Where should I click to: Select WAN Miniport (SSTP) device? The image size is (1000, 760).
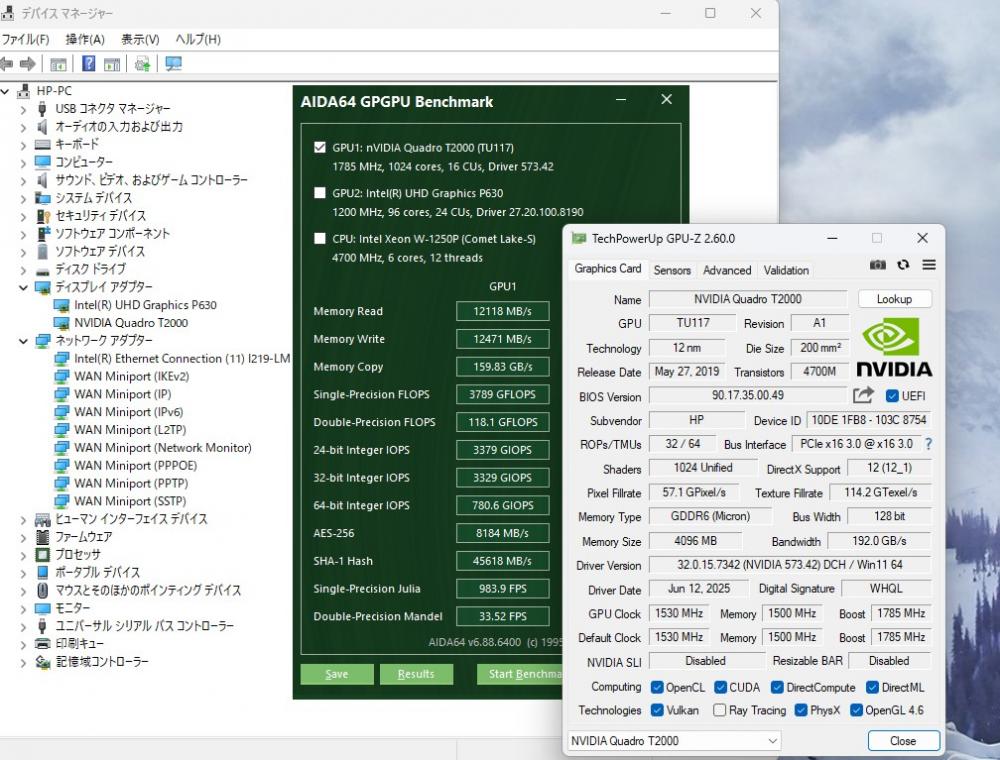tap(130, 501)
